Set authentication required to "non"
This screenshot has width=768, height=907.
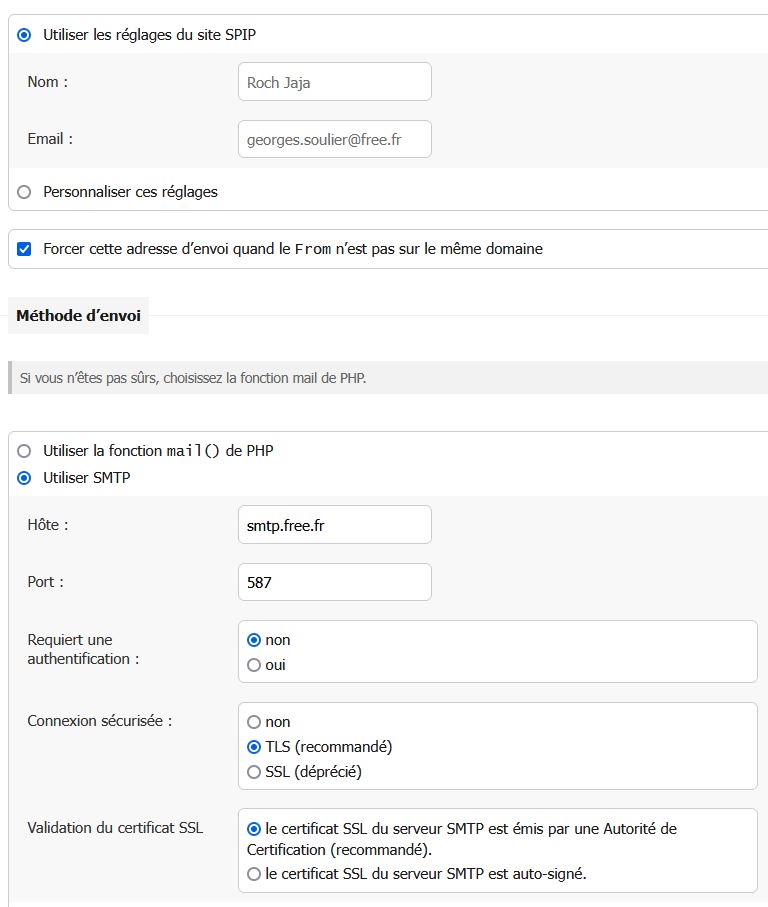point(254,640)
